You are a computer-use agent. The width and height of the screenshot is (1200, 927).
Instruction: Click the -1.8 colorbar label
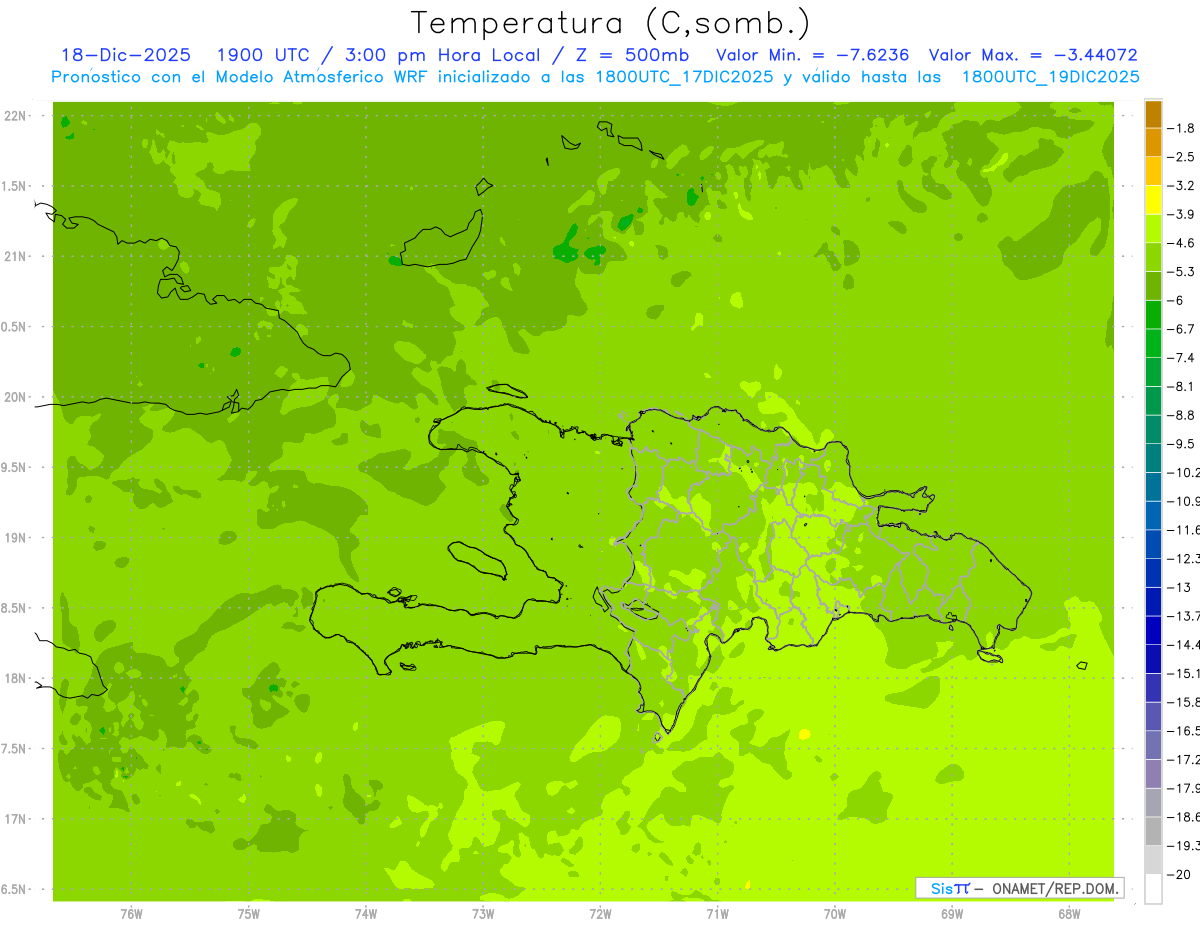pyautogui.click(x=1182, y=128)
